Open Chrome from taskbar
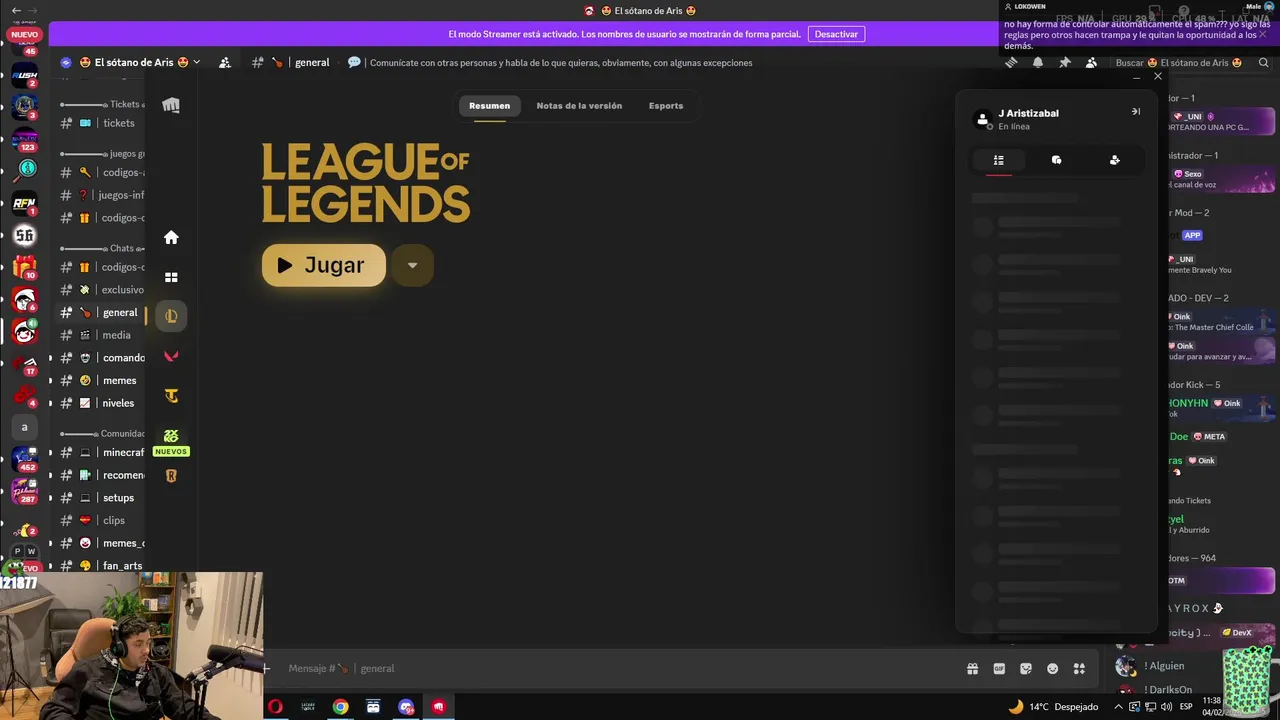The height and width of the screenshot is (720, 1280). 340,706
